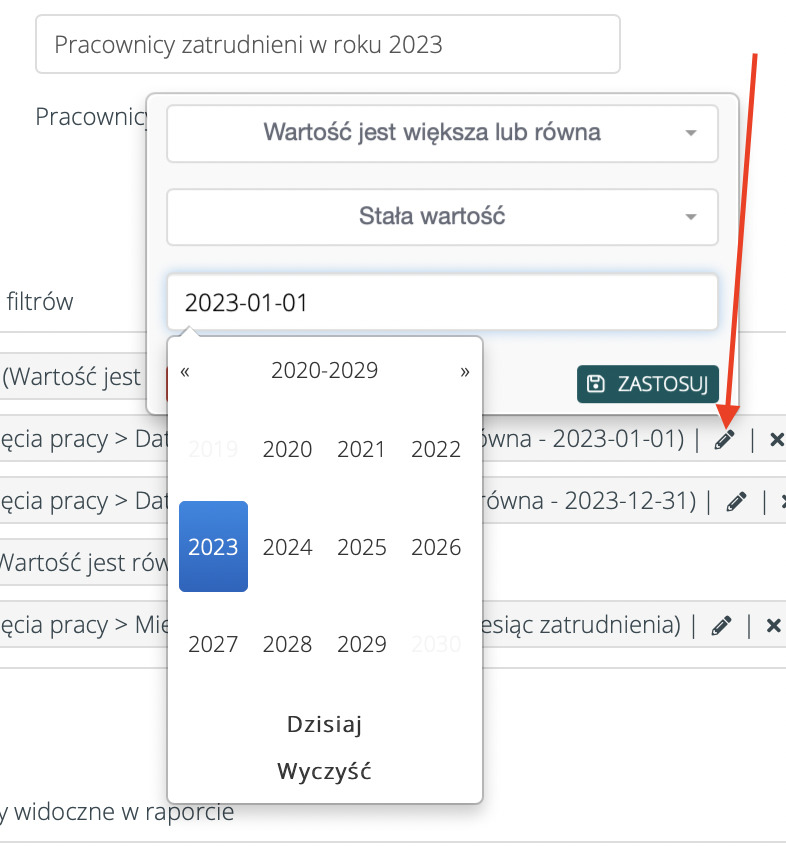Go to the next decade in the date picker
The width and height of the screenshot is (786, 848).
[x=464, y=371]
